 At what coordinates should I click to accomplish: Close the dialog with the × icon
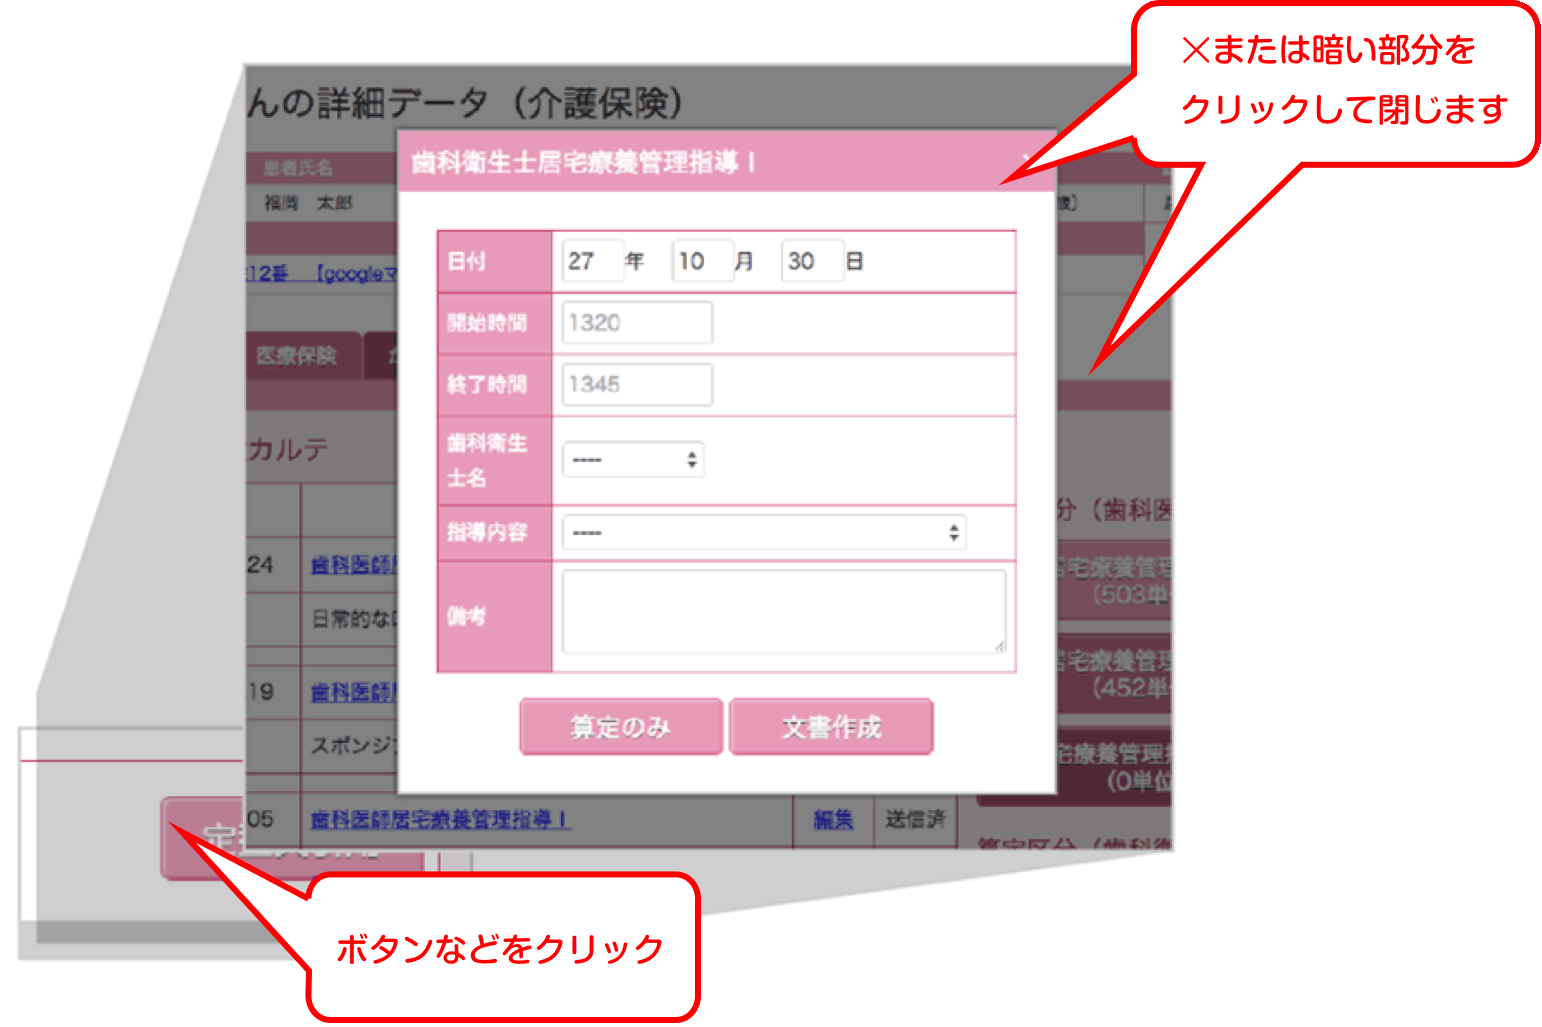tap(1029, 160)
